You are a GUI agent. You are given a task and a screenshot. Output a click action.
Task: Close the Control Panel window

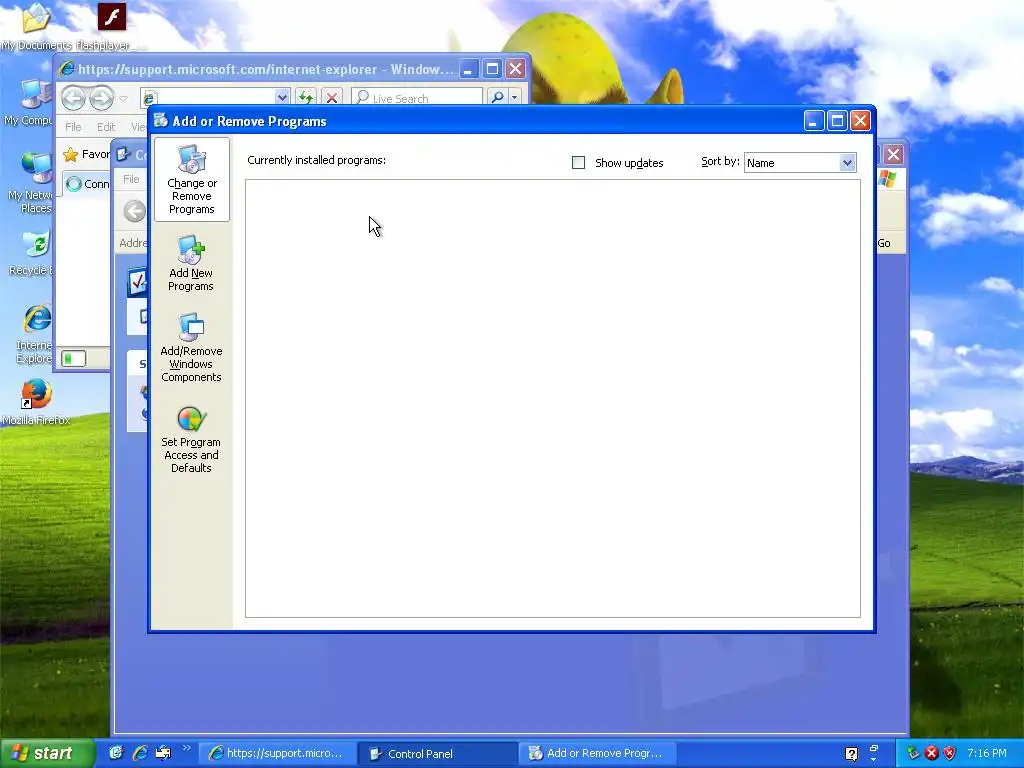pyautogui.click(x=893, y=155)
